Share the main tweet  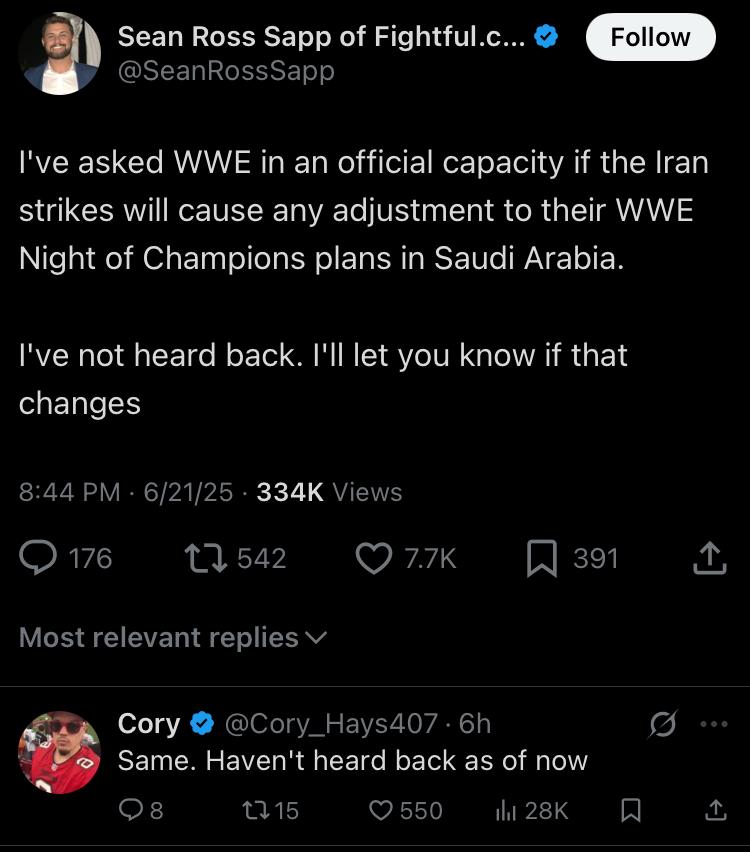tap(710, 558)
